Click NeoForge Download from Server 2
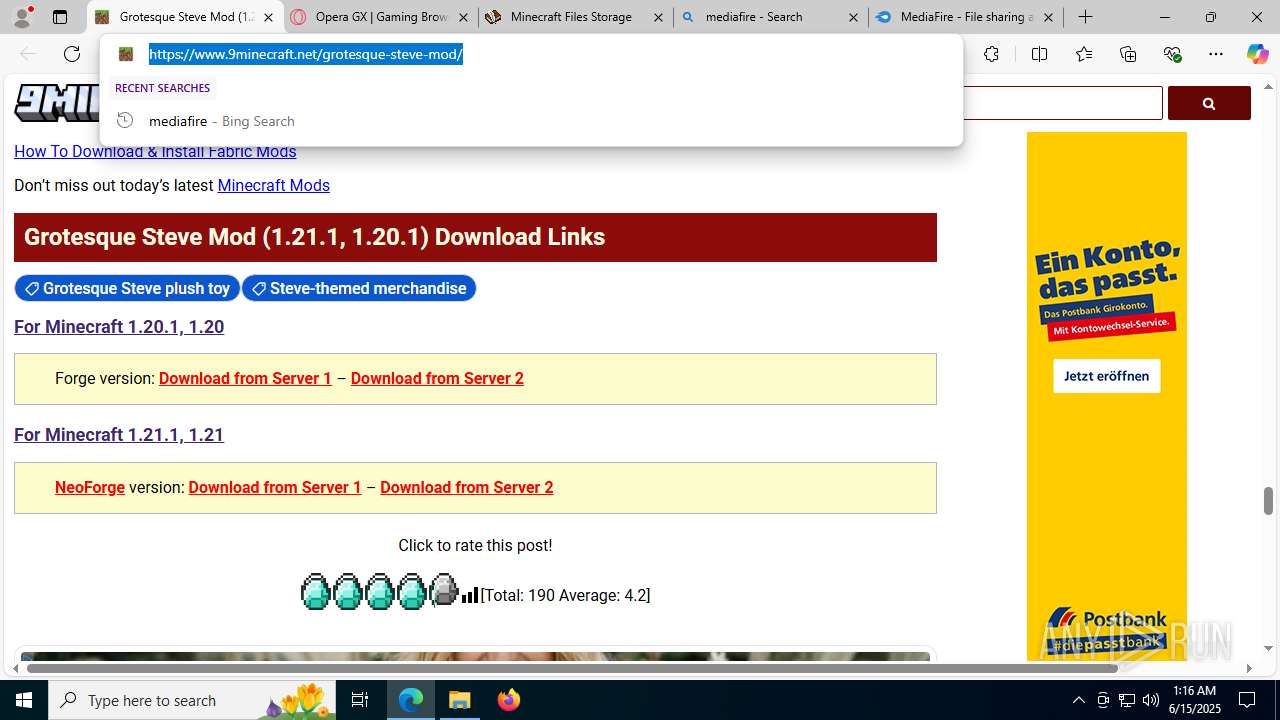The height and width of the screenshot is (720, 1280). (467, 487)
